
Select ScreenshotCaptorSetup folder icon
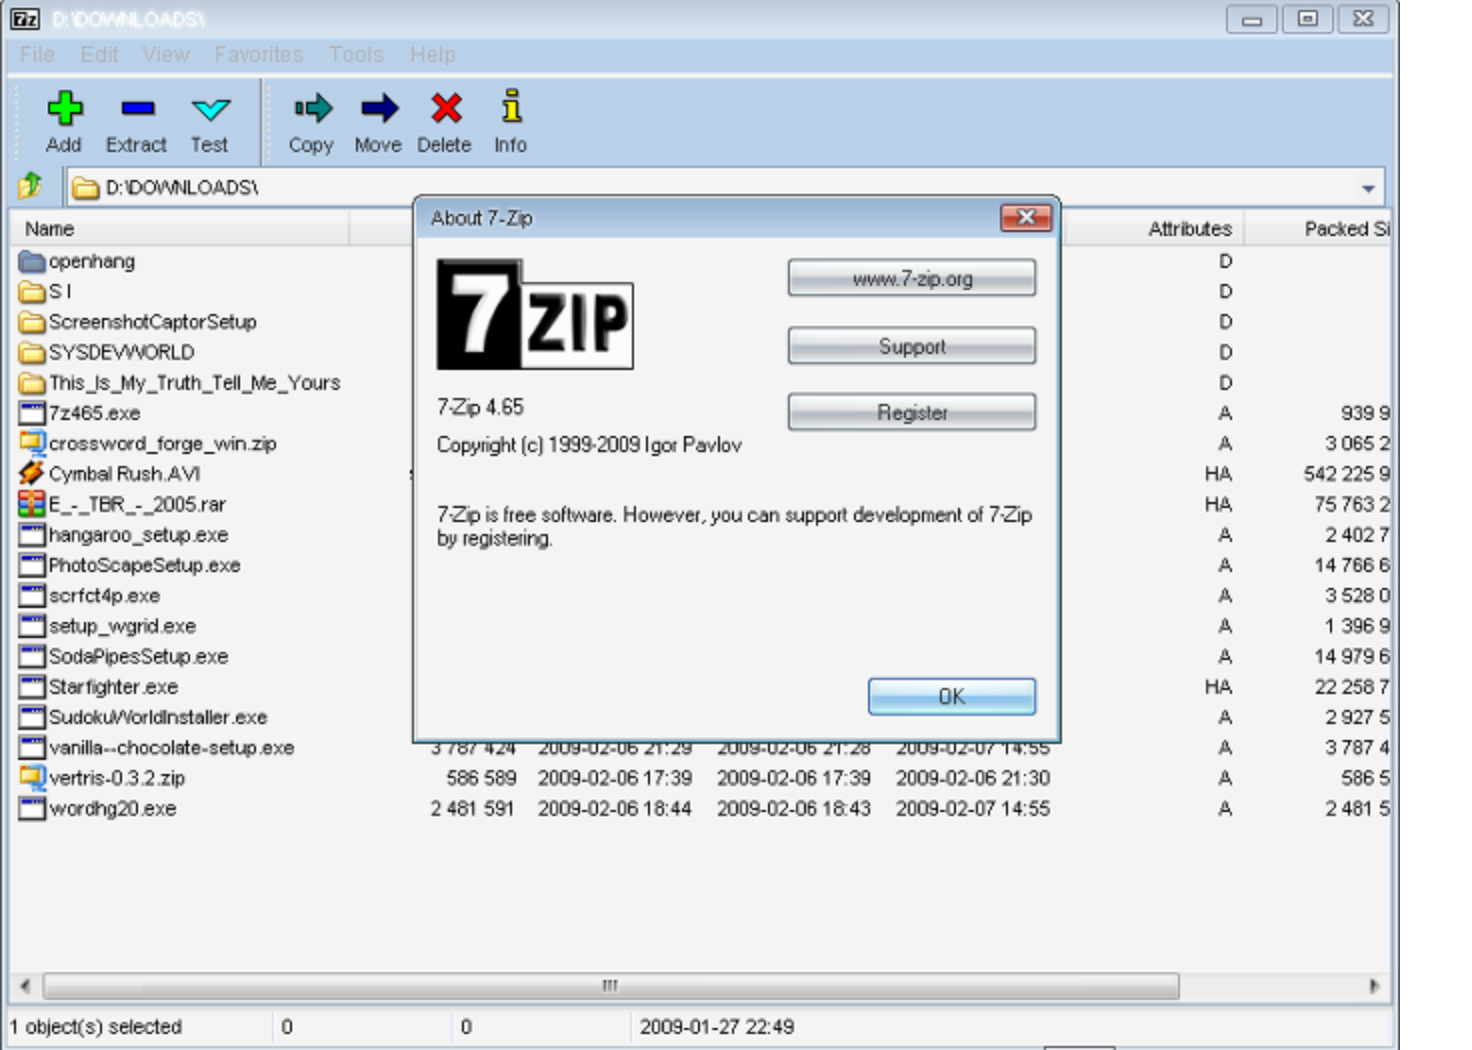point(32,322)
